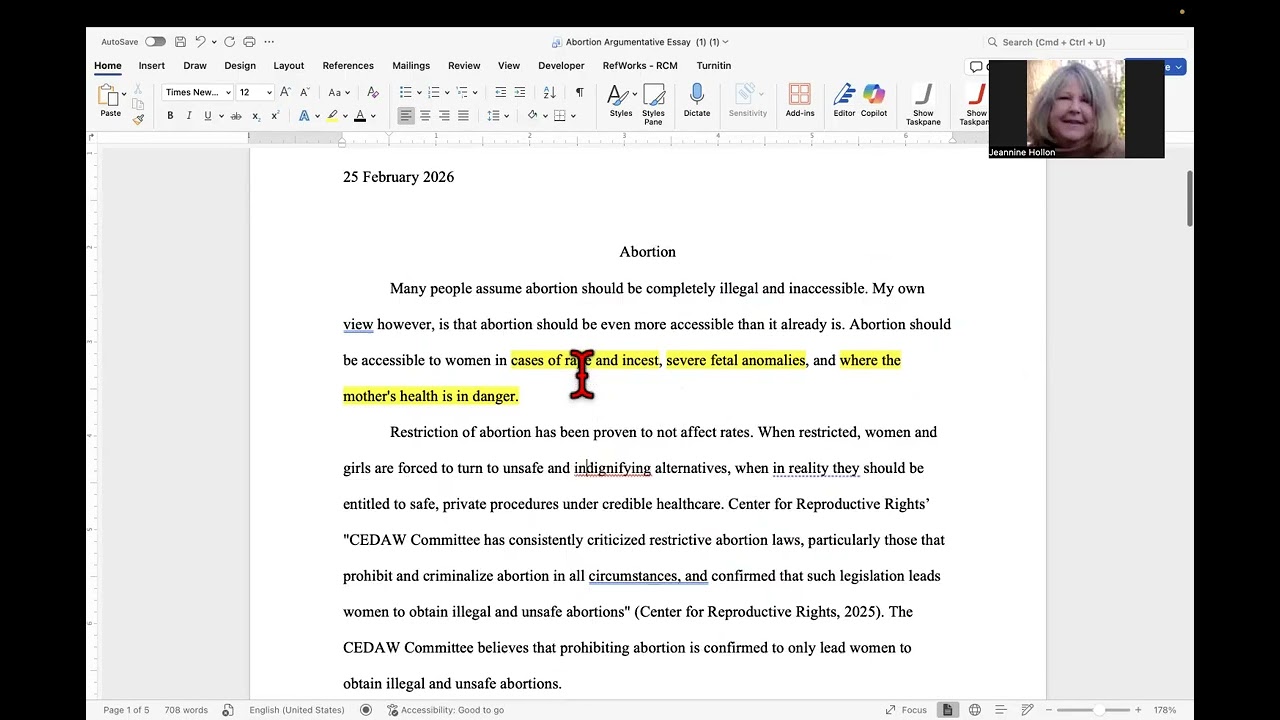1280x720 pixels.
Task: Expand the bullet list style dropdown arrow
Action: pyautogui.click(x=418, y=93)
